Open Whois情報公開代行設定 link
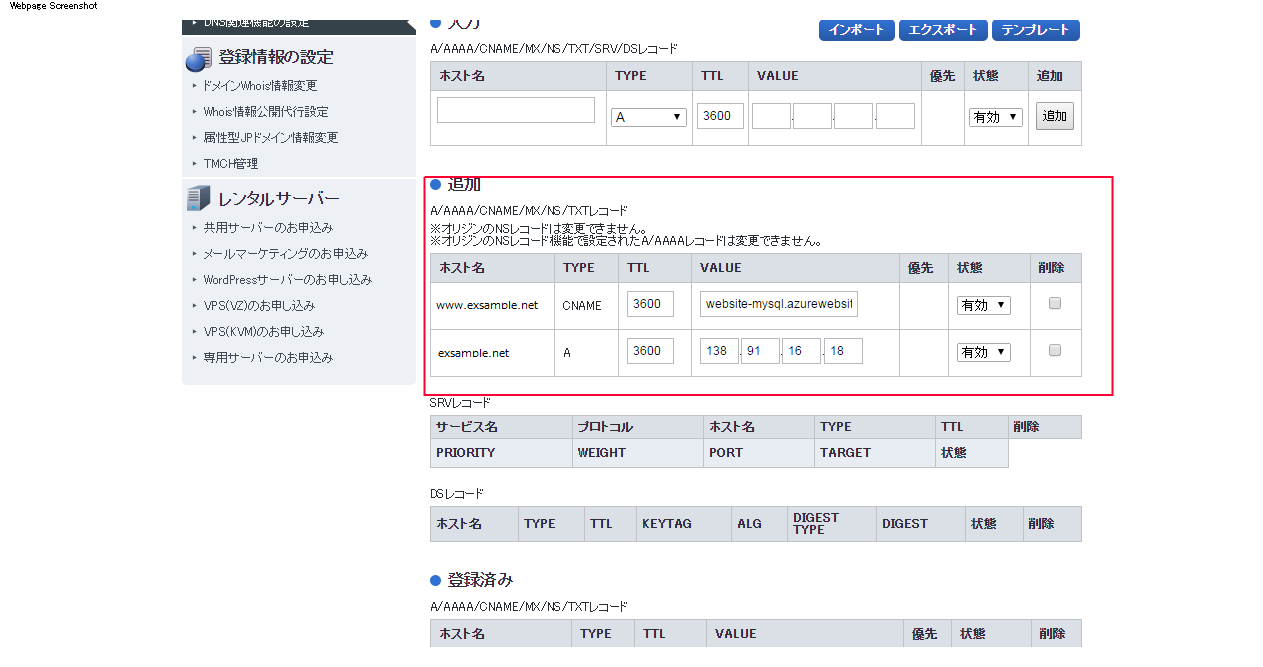1263x667 pixels. tap(265, 112)
